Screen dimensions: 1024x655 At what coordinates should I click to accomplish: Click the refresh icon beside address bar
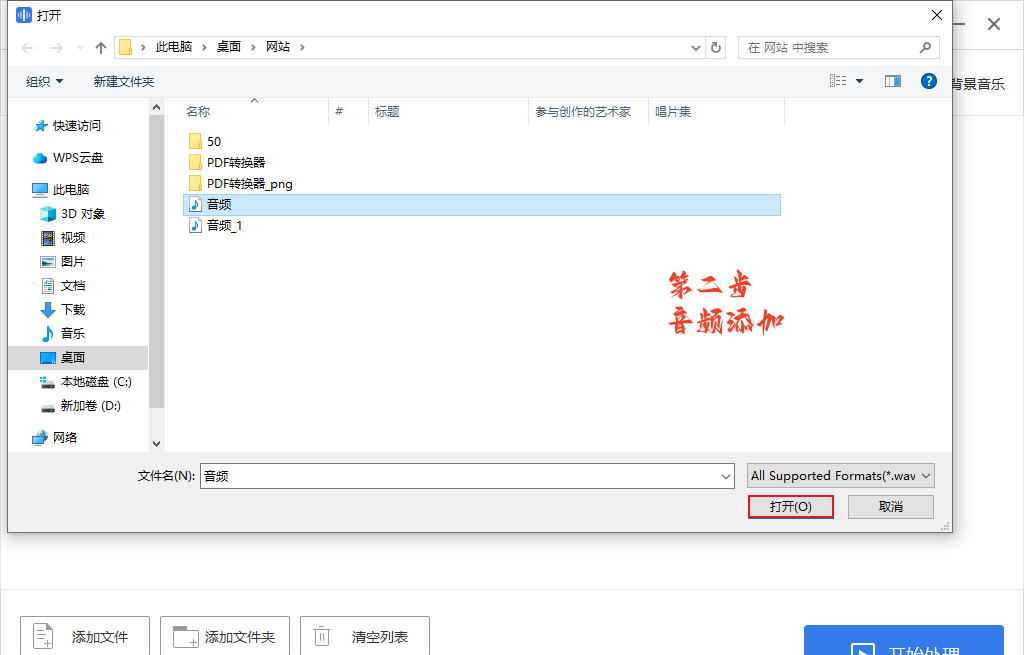716,48
